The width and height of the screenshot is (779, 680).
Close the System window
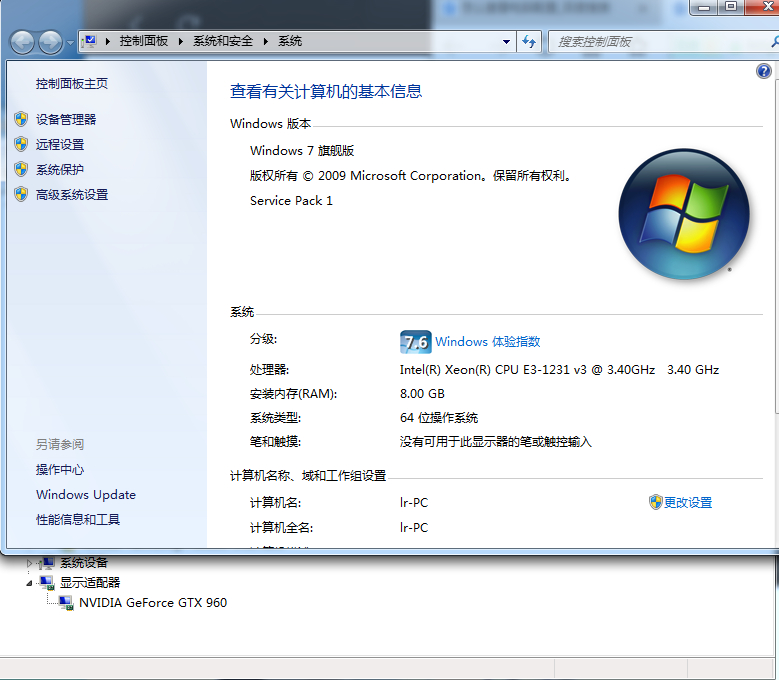(x=763, y=6)
